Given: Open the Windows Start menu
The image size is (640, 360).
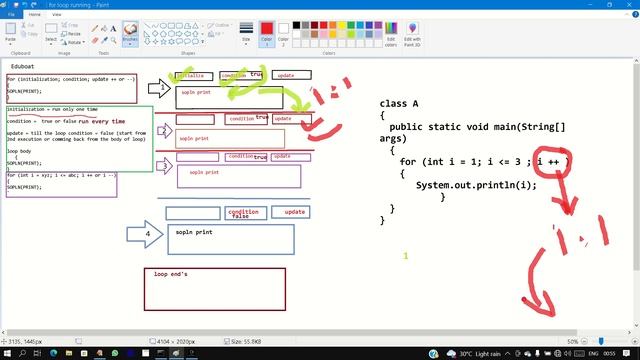Looking at the screenshot, I should point(7,353).
